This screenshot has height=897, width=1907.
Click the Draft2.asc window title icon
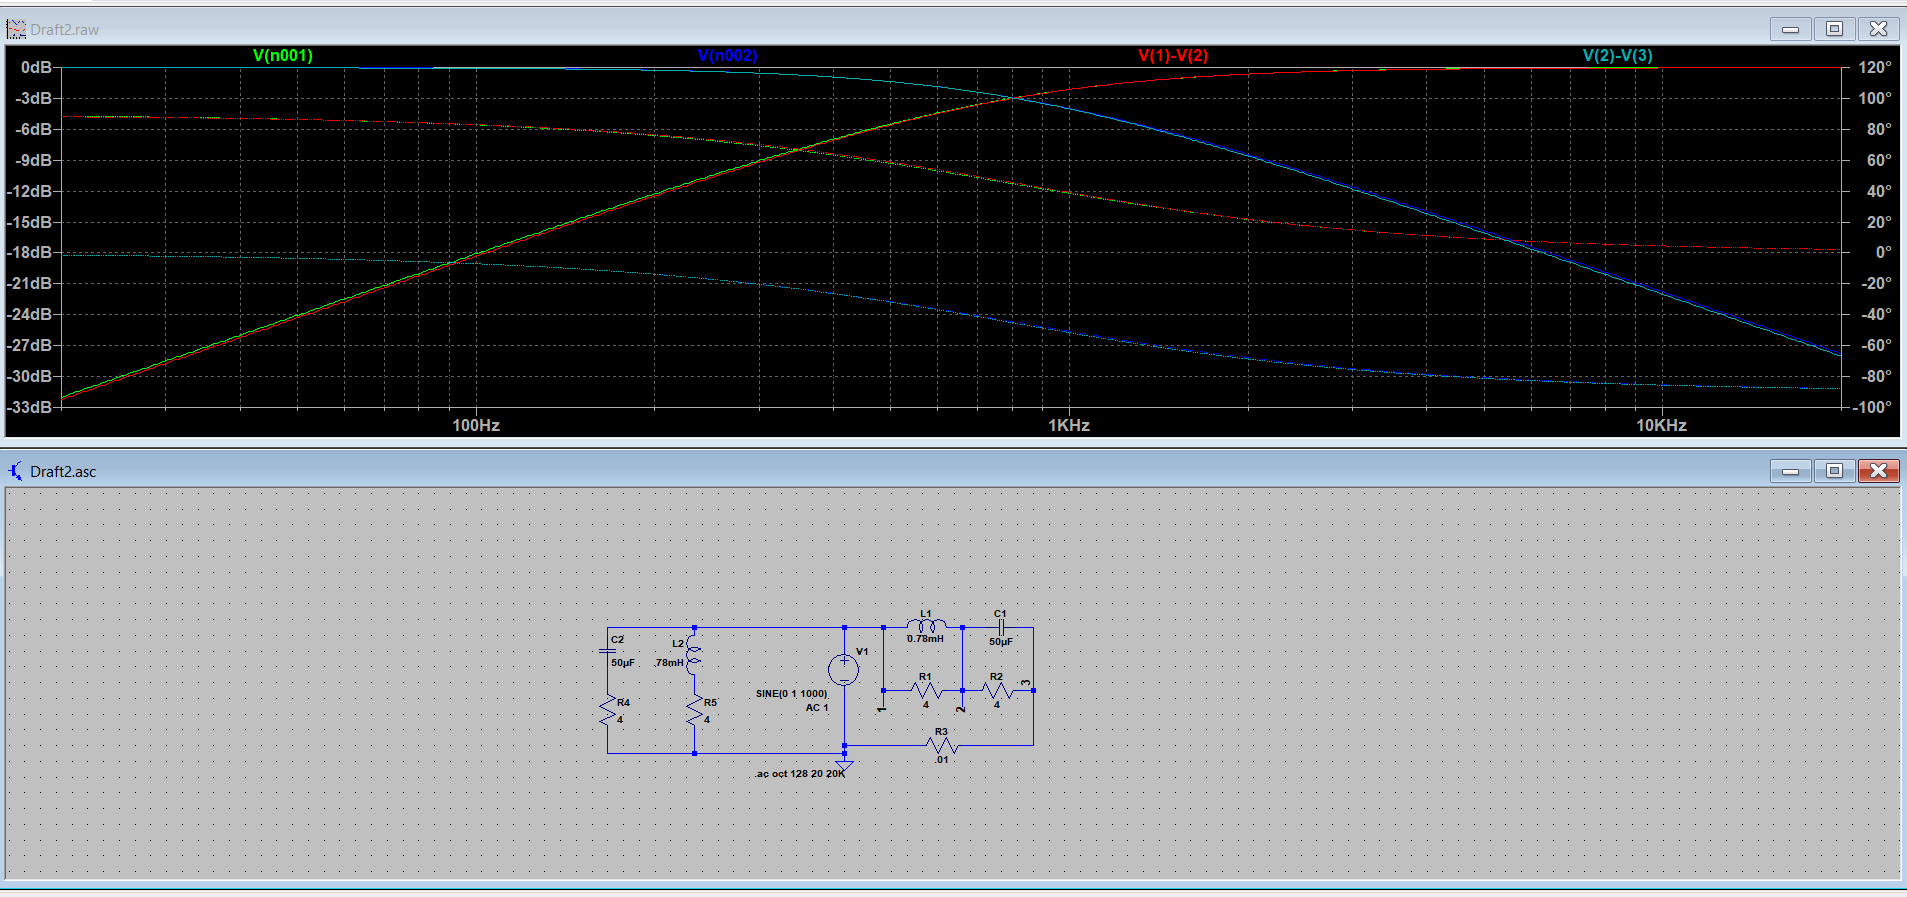coord(15,471)
